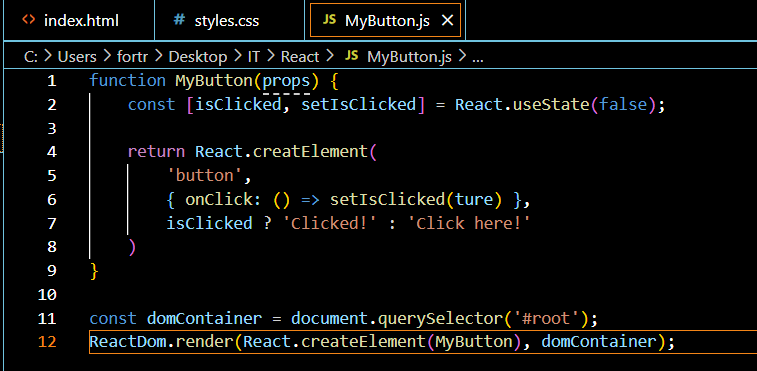Screen dimensions: 757x371
Task: Click misspelled 'creatElement' on line 4
Action: (310, 152)
